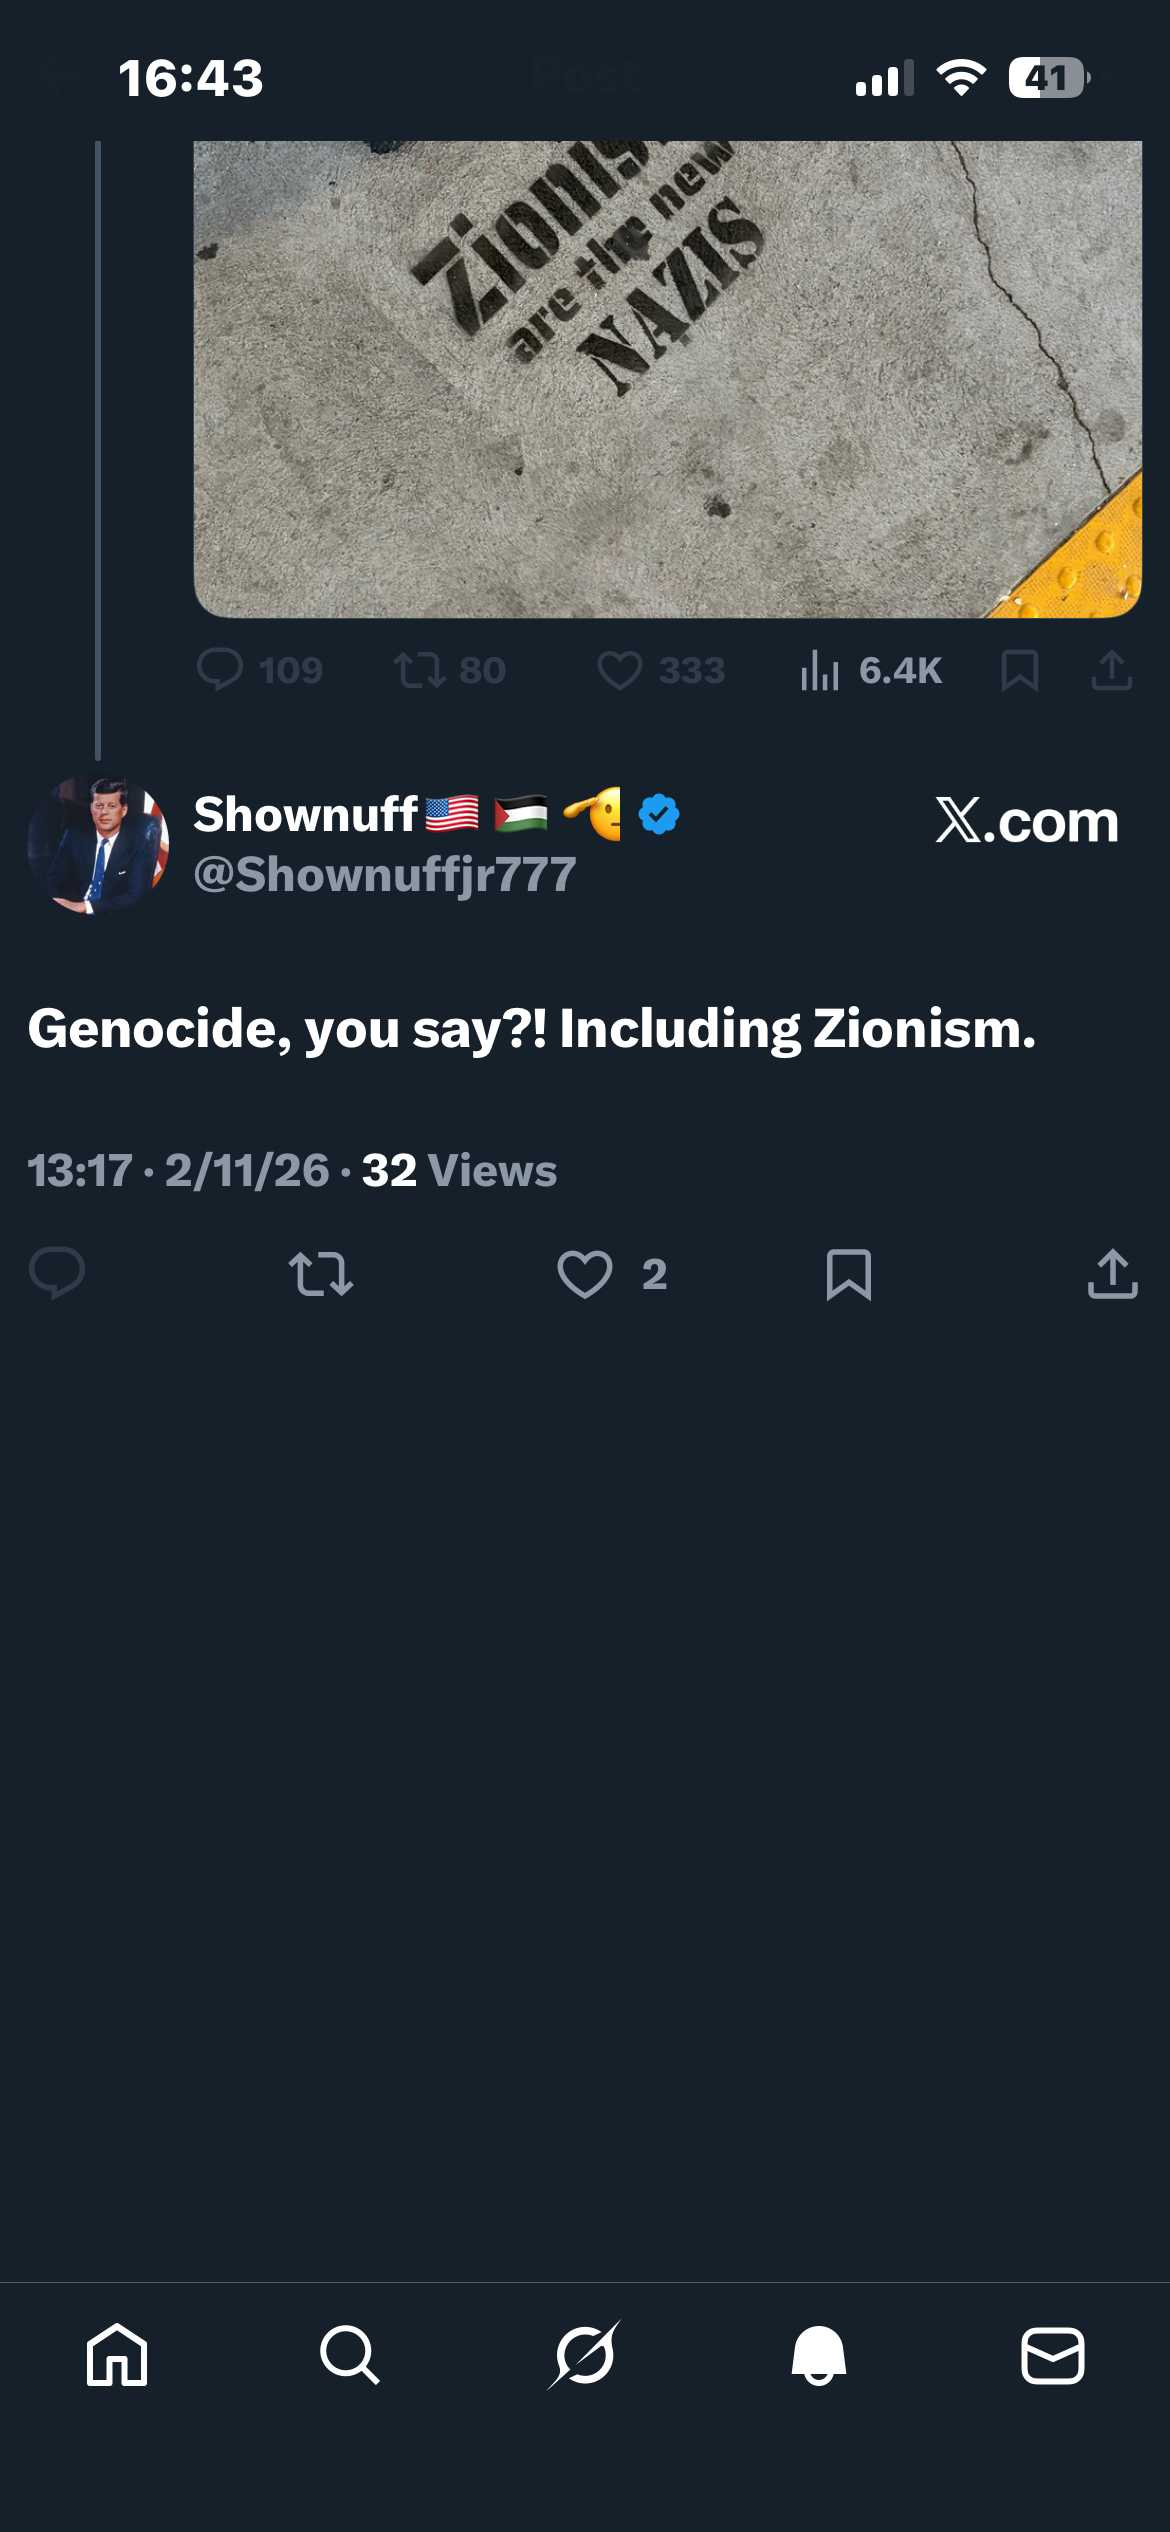Open the sidewalk stencil photo
Image resolution: width=1170 pixels, height=2532 pixels.
pyautogui.click(x=667, y=378)
